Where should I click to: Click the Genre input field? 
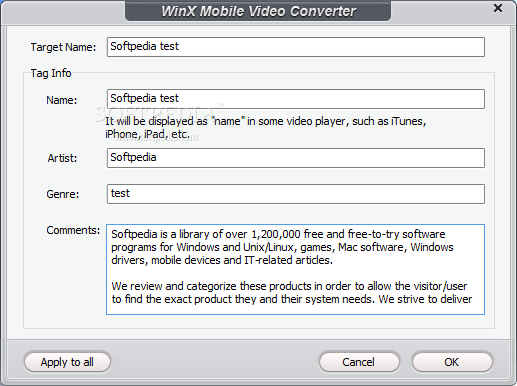click(296, 194)
